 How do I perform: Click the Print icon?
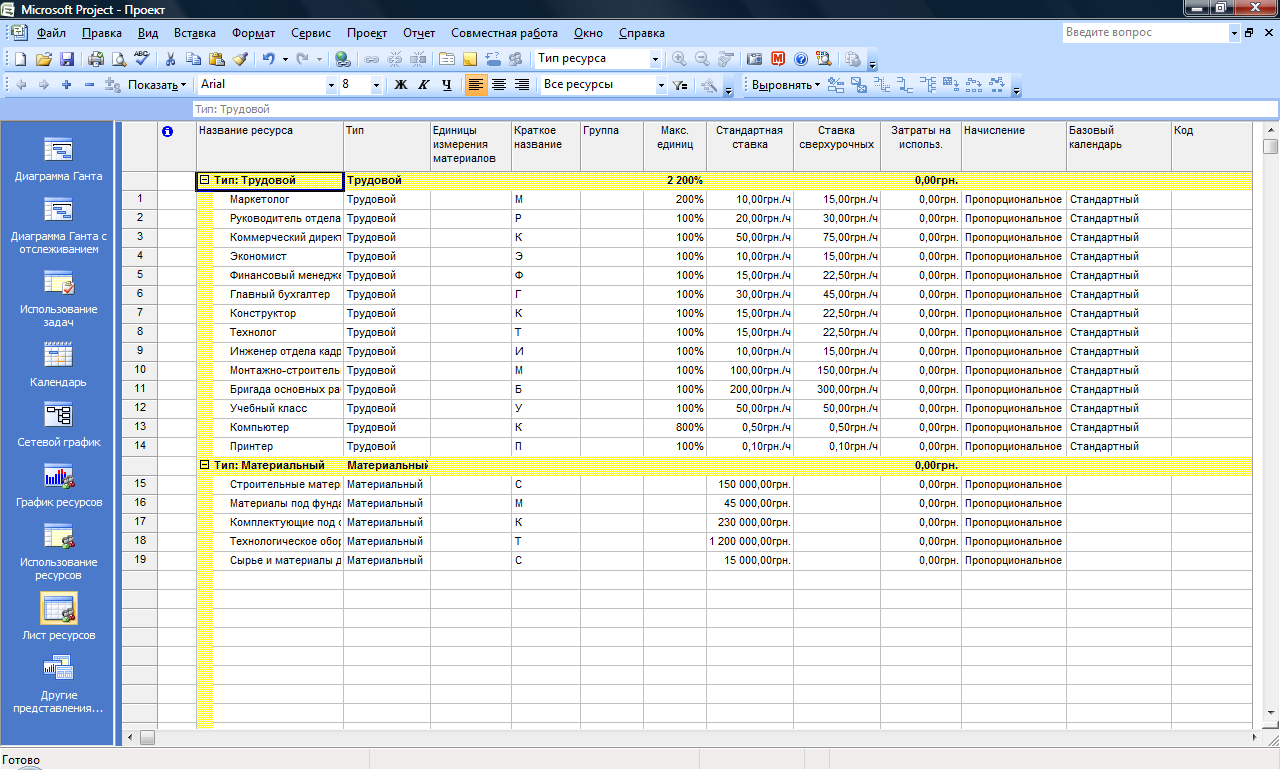pyautogui.click(x=96, y=59)
